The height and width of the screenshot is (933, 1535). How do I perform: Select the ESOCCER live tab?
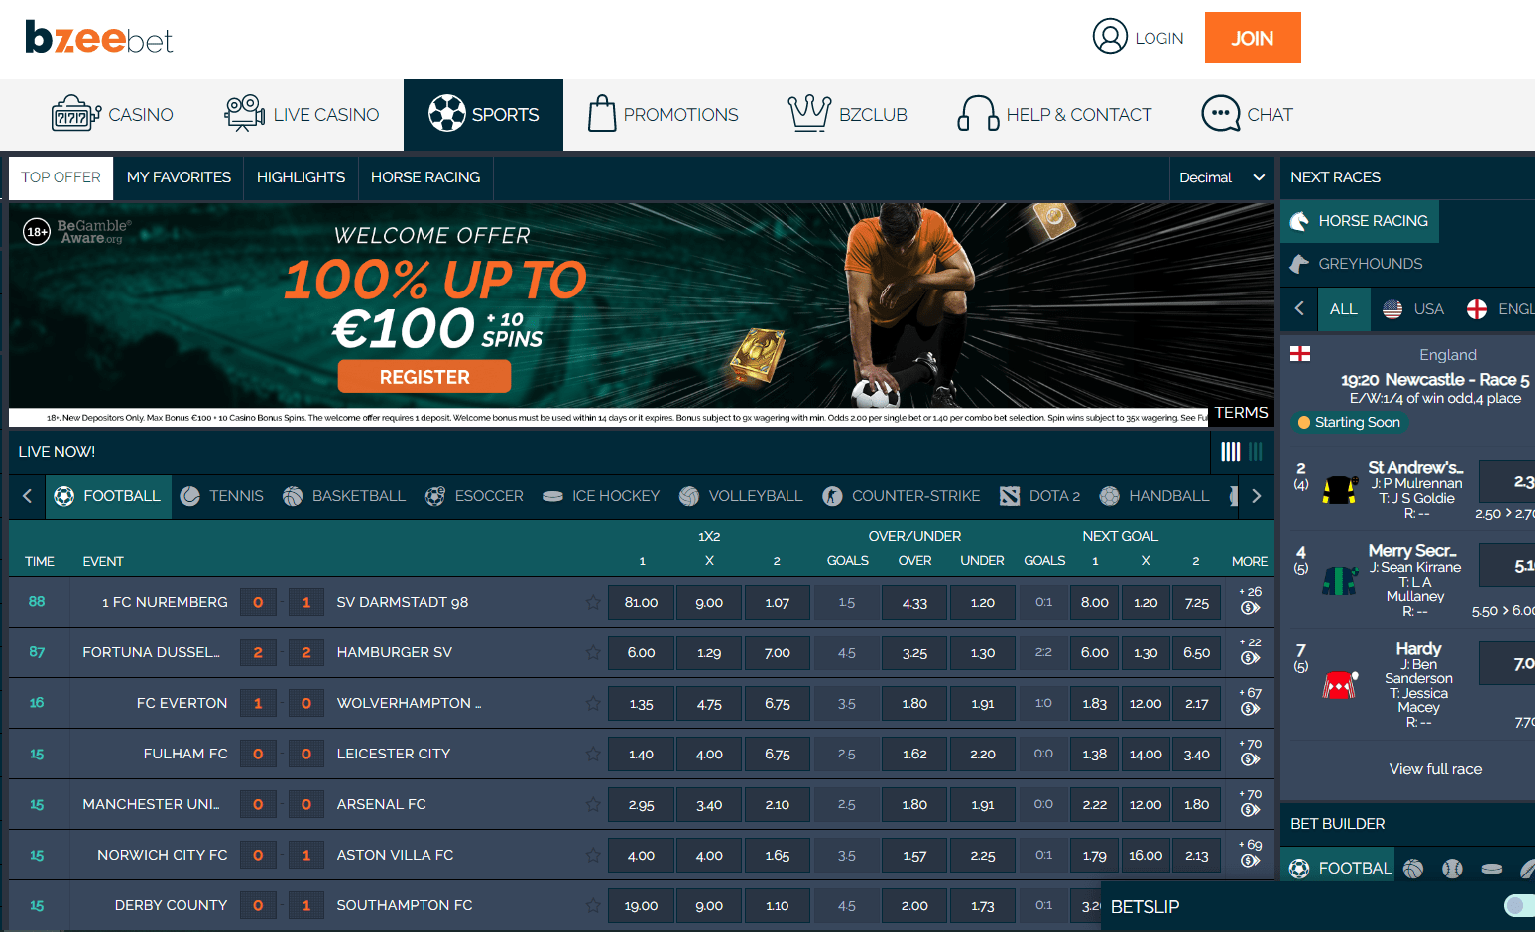[x=474, y=496]
